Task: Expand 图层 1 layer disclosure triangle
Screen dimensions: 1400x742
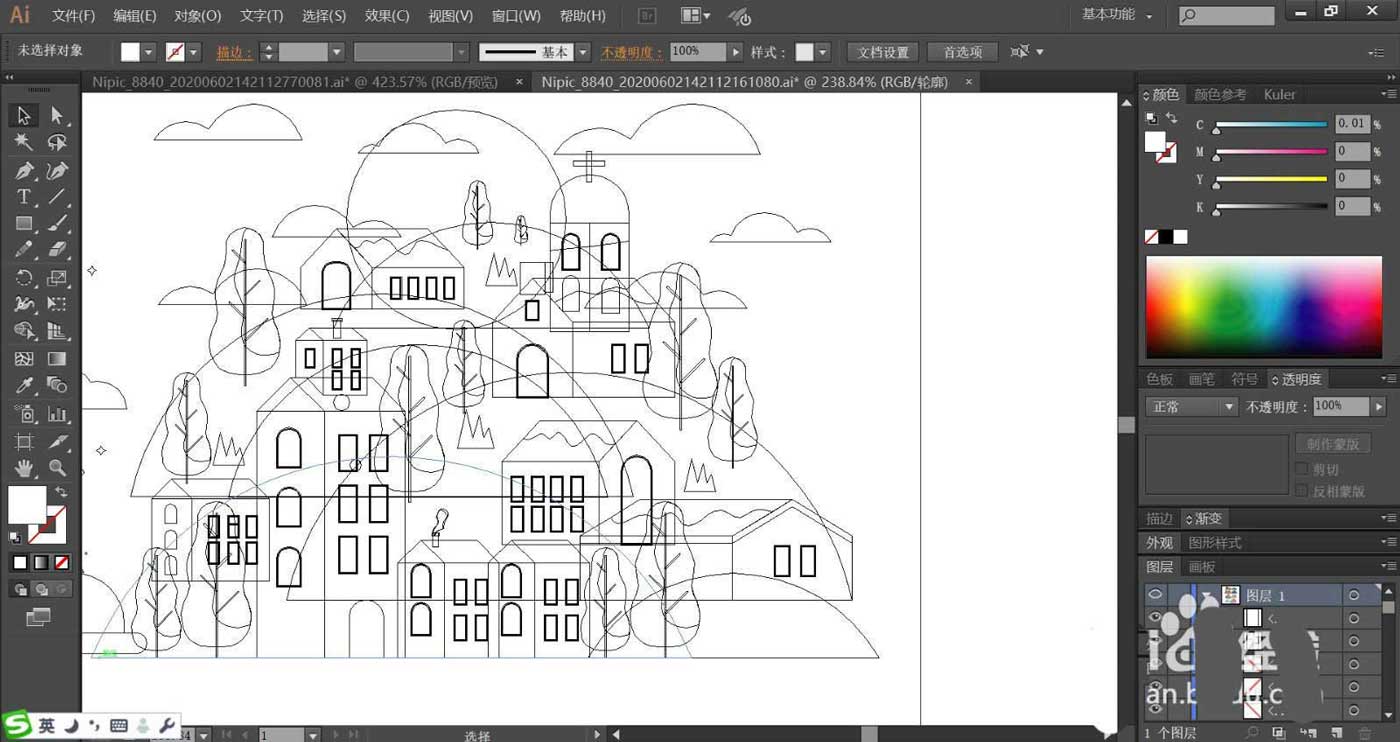Action: 1208,595
